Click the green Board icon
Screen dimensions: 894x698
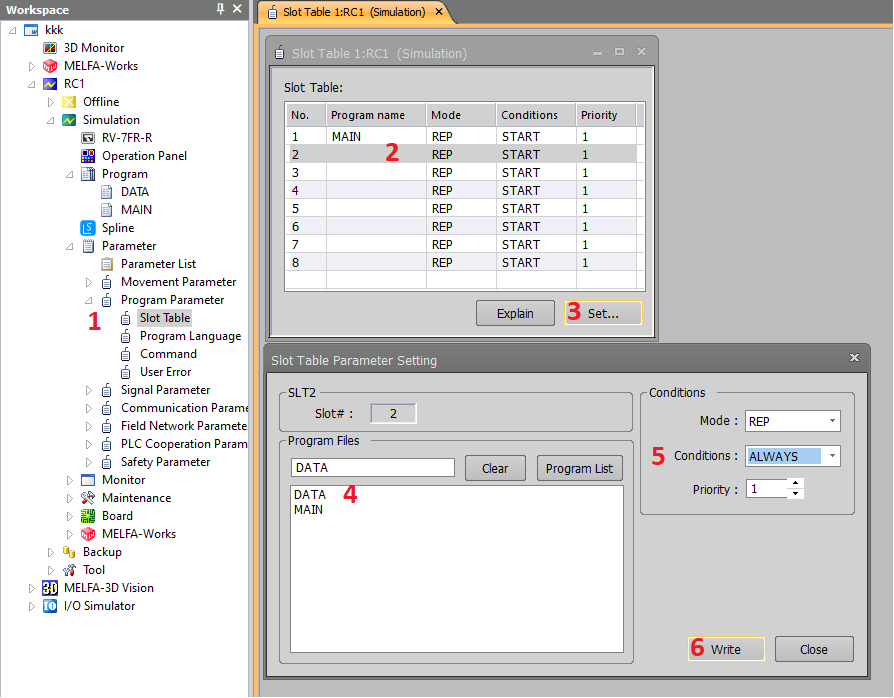coord(88,516)
